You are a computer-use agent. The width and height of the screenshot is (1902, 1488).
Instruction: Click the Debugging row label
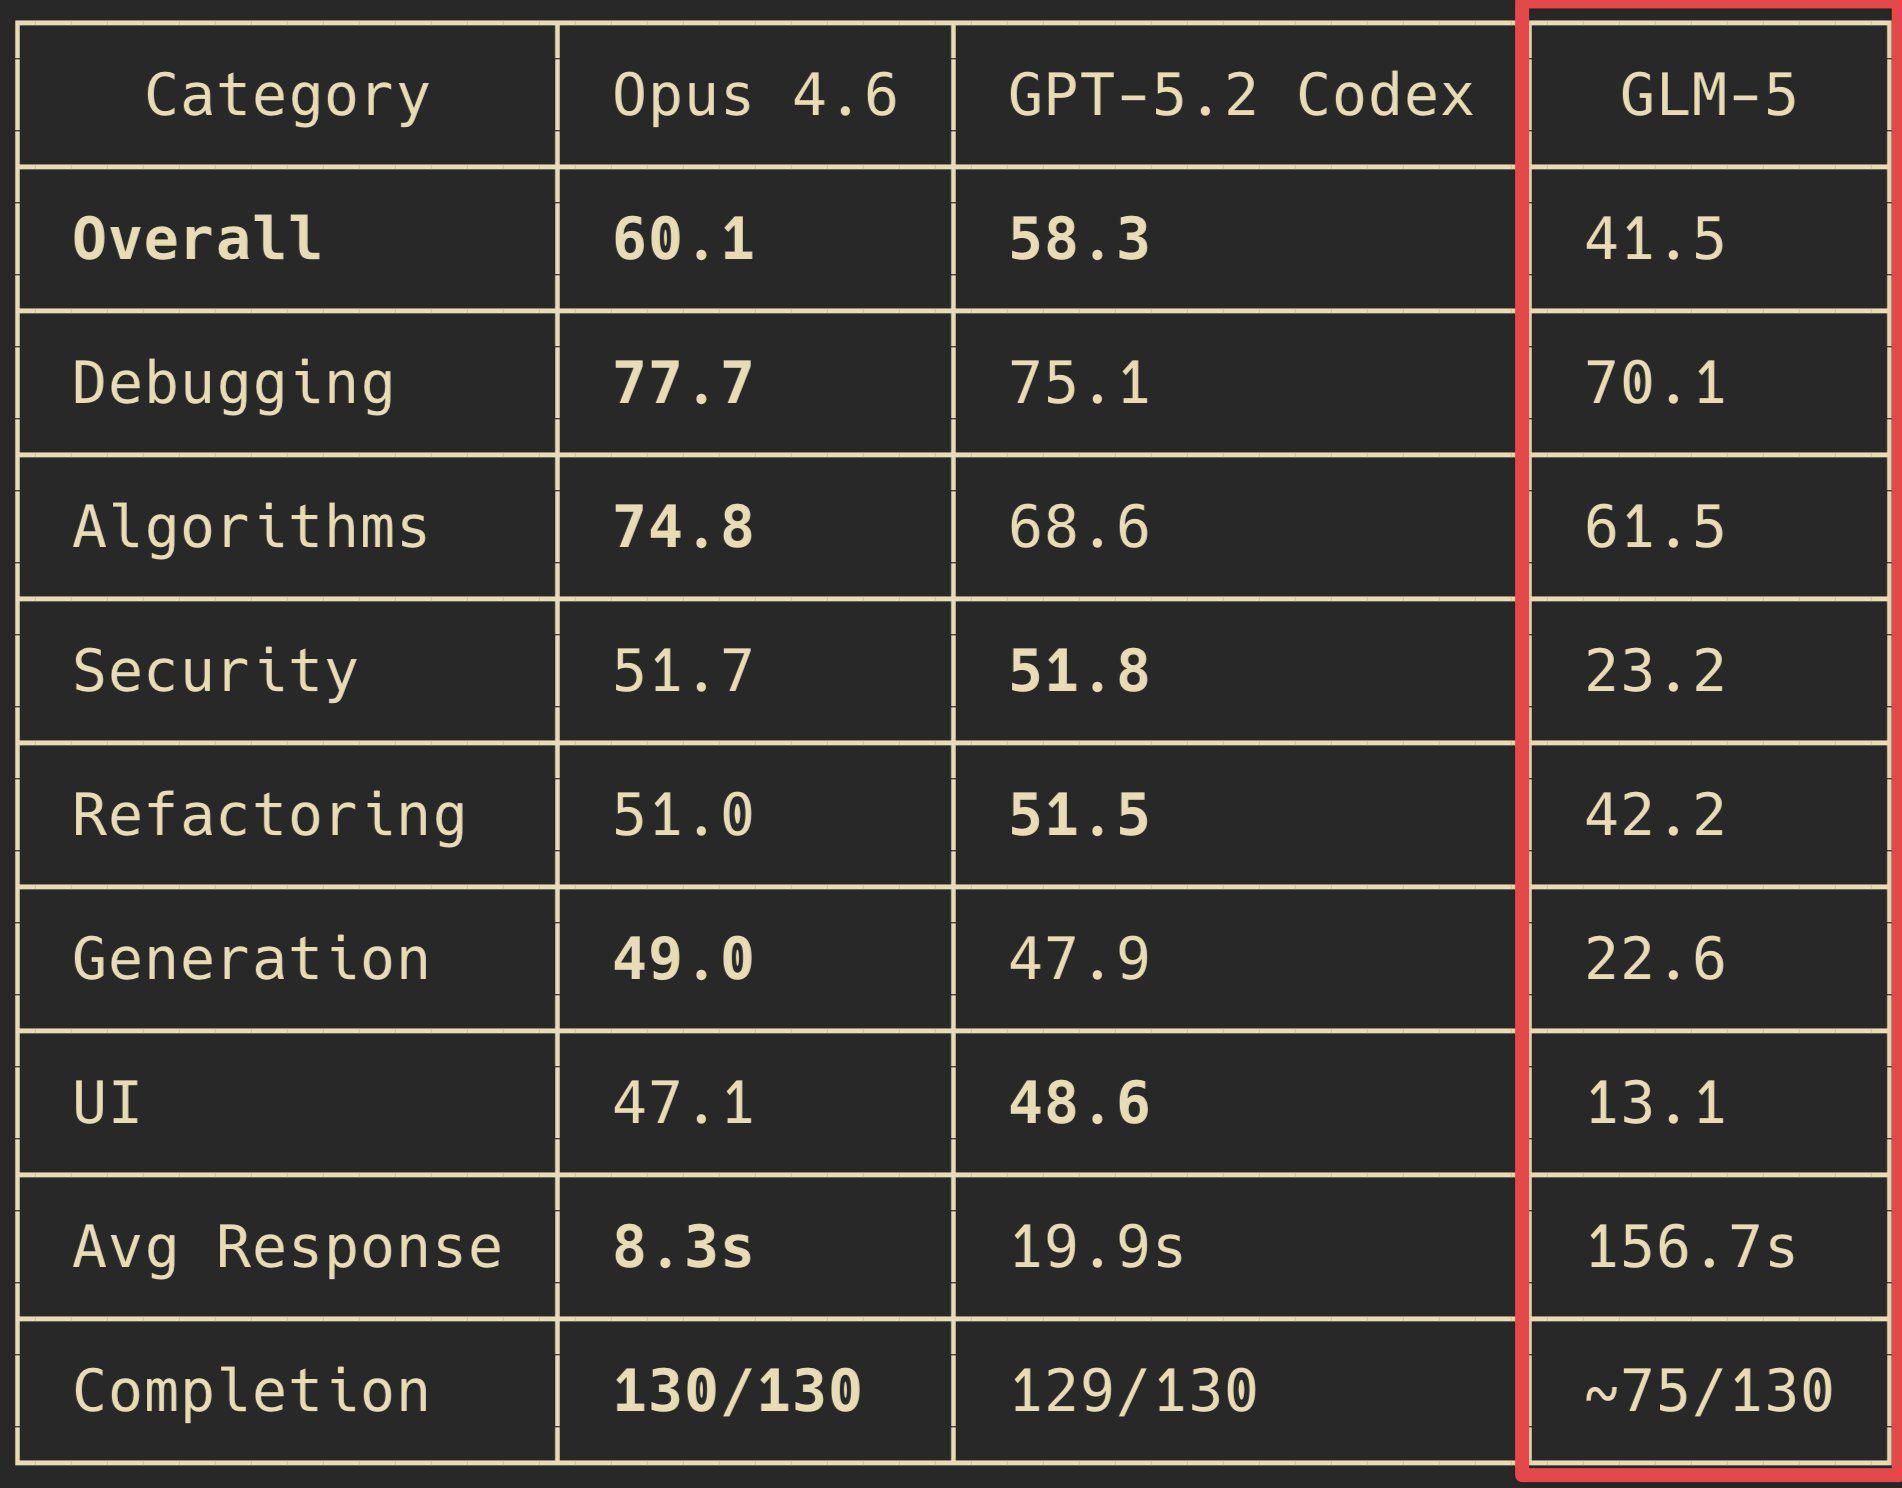pyautogui.click(x=233, y=384)
